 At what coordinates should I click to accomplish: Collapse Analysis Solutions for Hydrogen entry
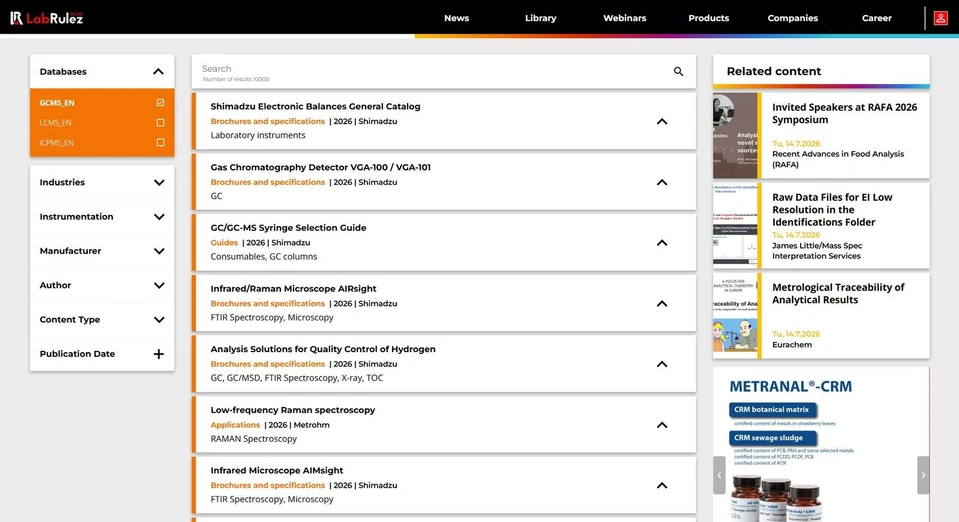pos(662,364)
